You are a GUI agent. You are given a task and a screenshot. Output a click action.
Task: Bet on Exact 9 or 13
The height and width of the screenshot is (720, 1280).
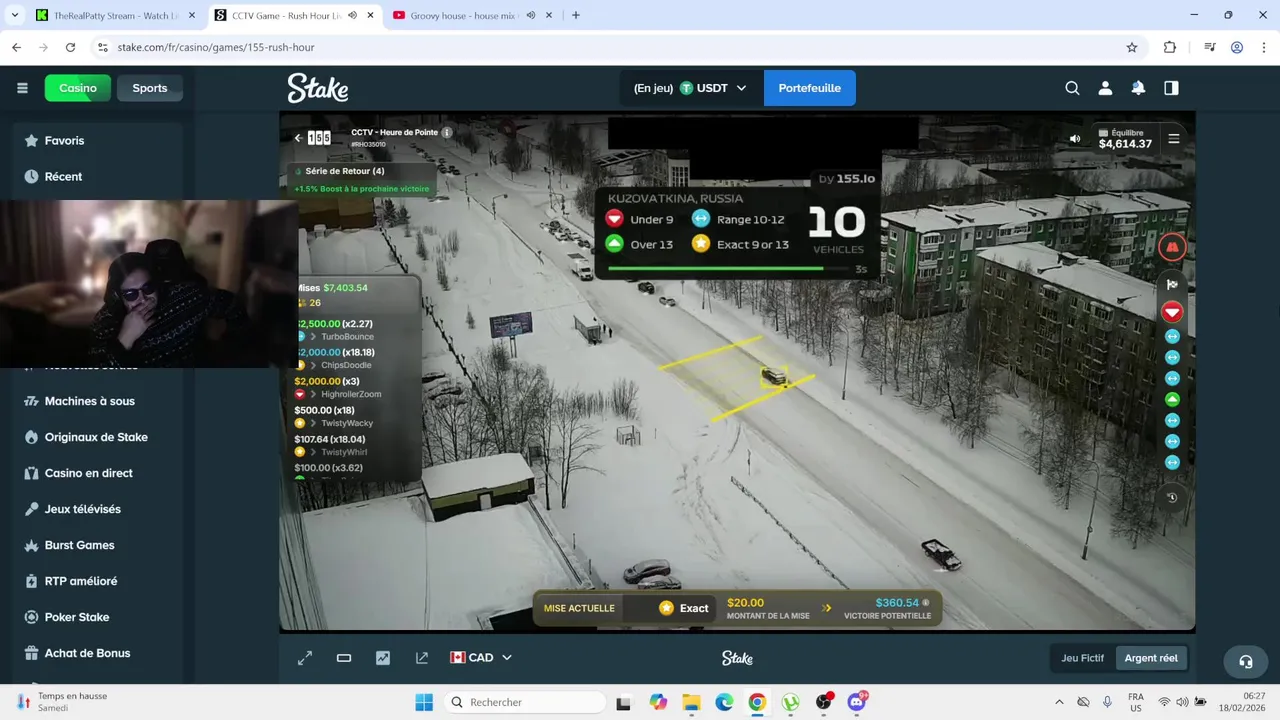coord(740,244)
